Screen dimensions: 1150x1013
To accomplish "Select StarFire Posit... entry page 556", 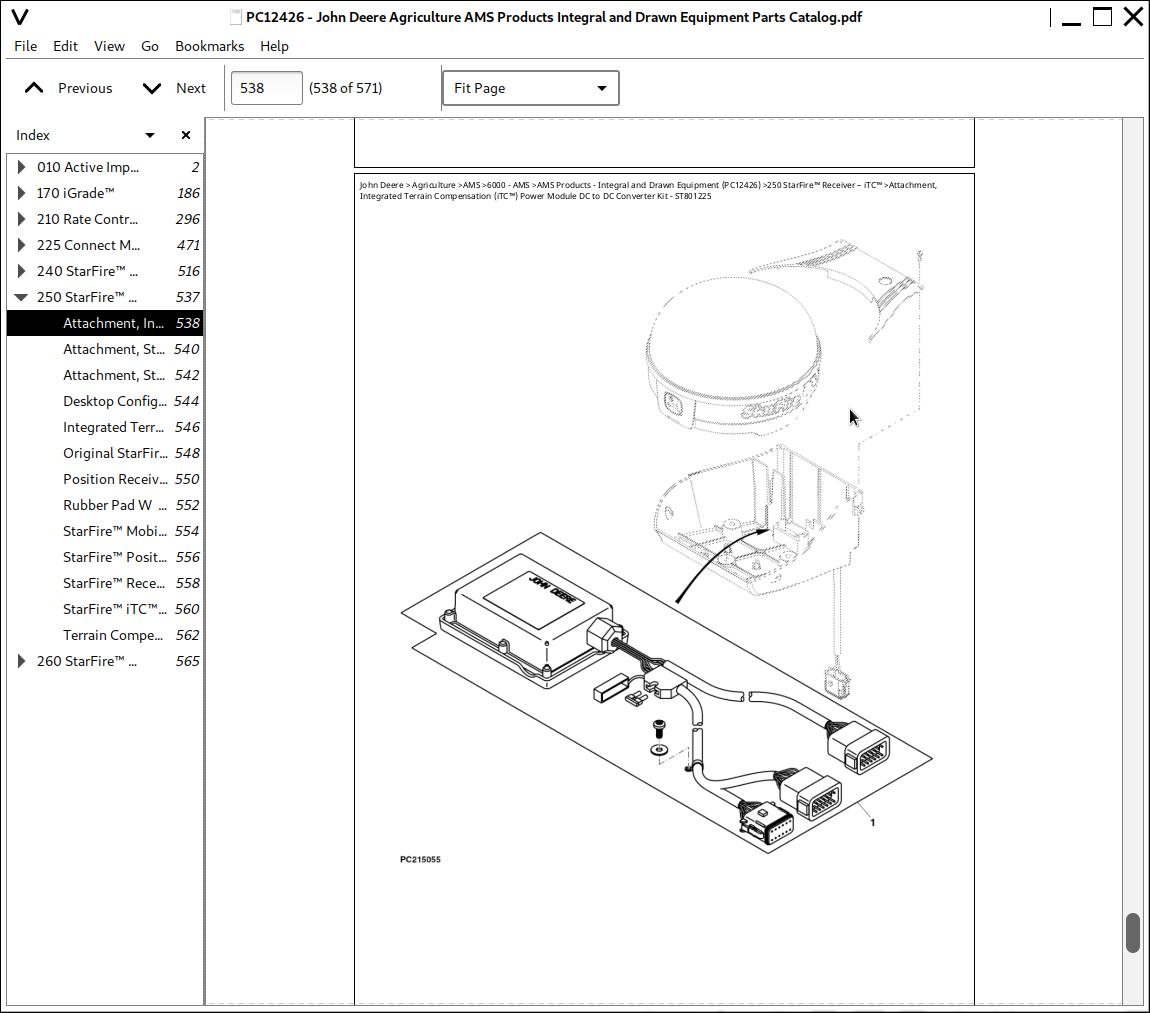I will pyautogui.click(x=105, y=557).
